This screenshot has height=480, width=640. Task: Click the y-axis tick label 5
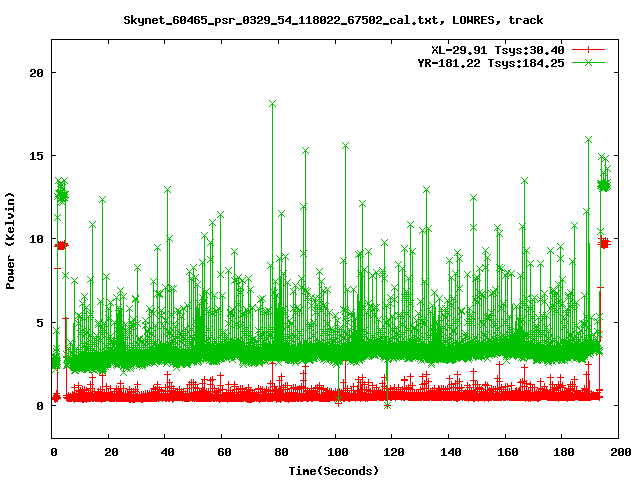coord(40,323)
